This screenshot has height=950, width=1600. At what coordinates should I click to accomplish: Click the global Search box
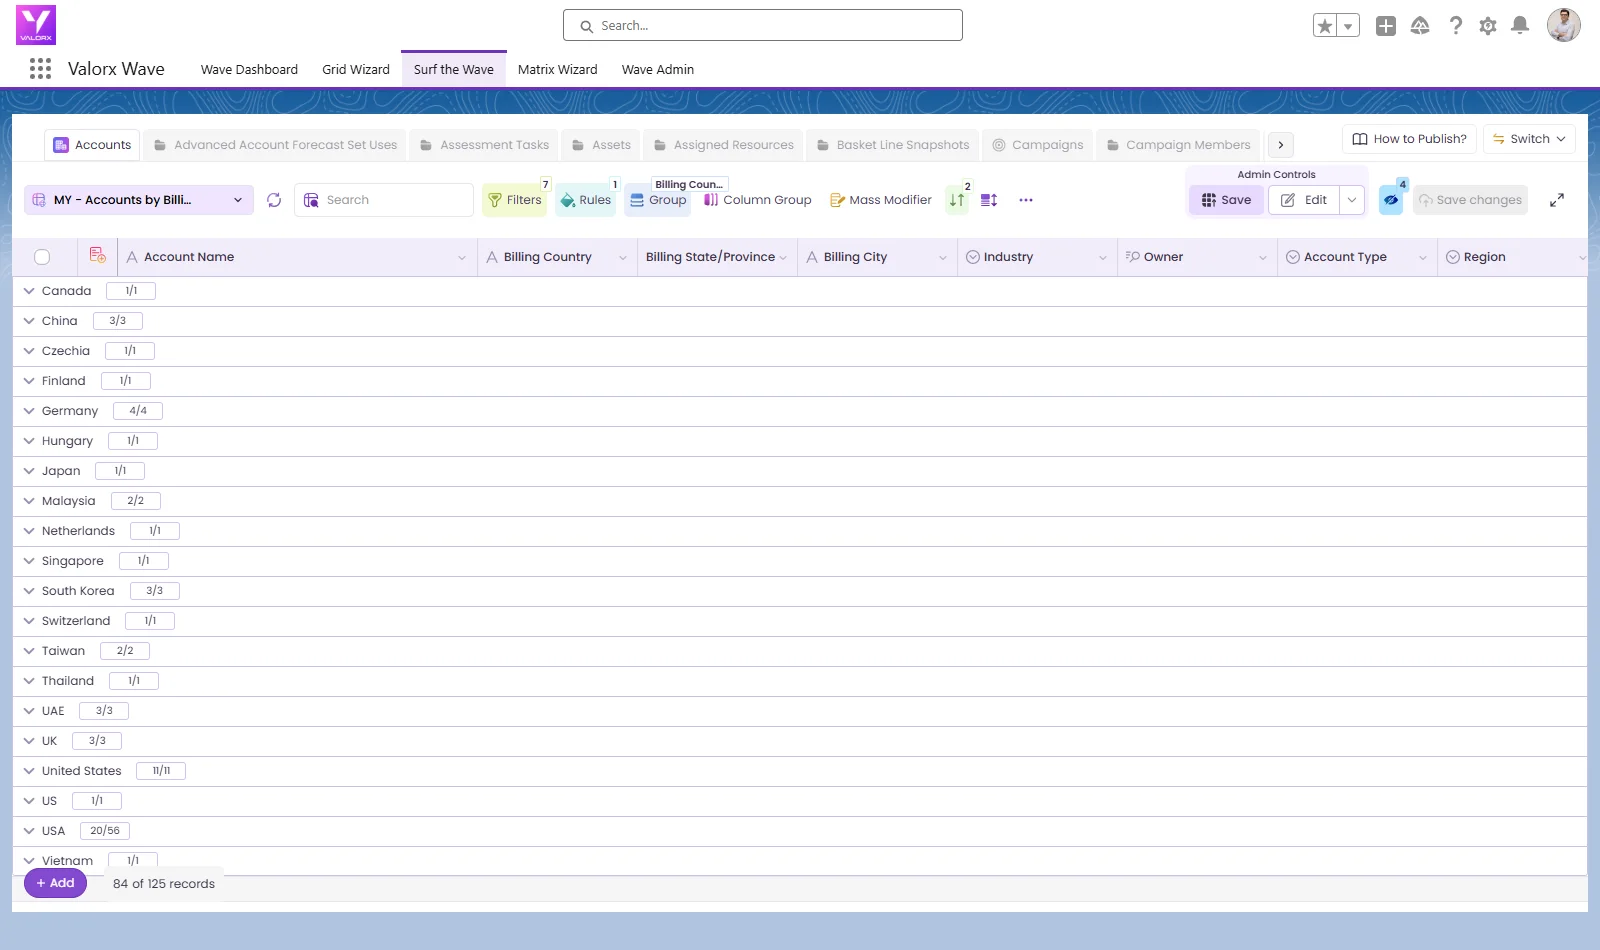point(763,25)
